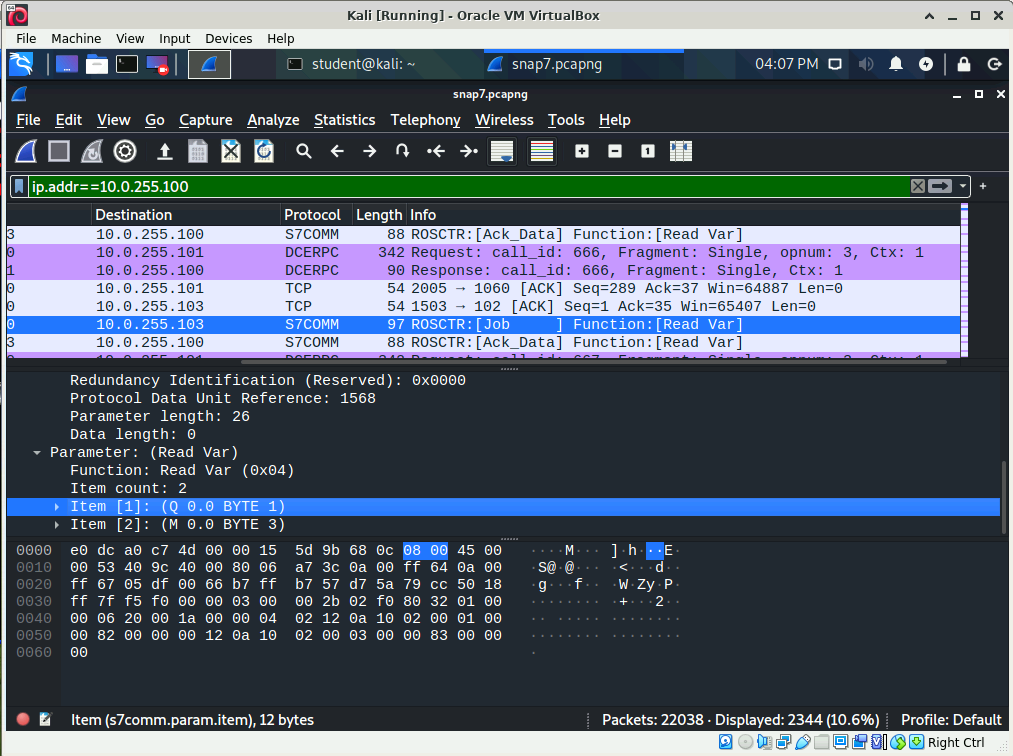Select Protocol Data Unit Reference line

click(223, 399)
